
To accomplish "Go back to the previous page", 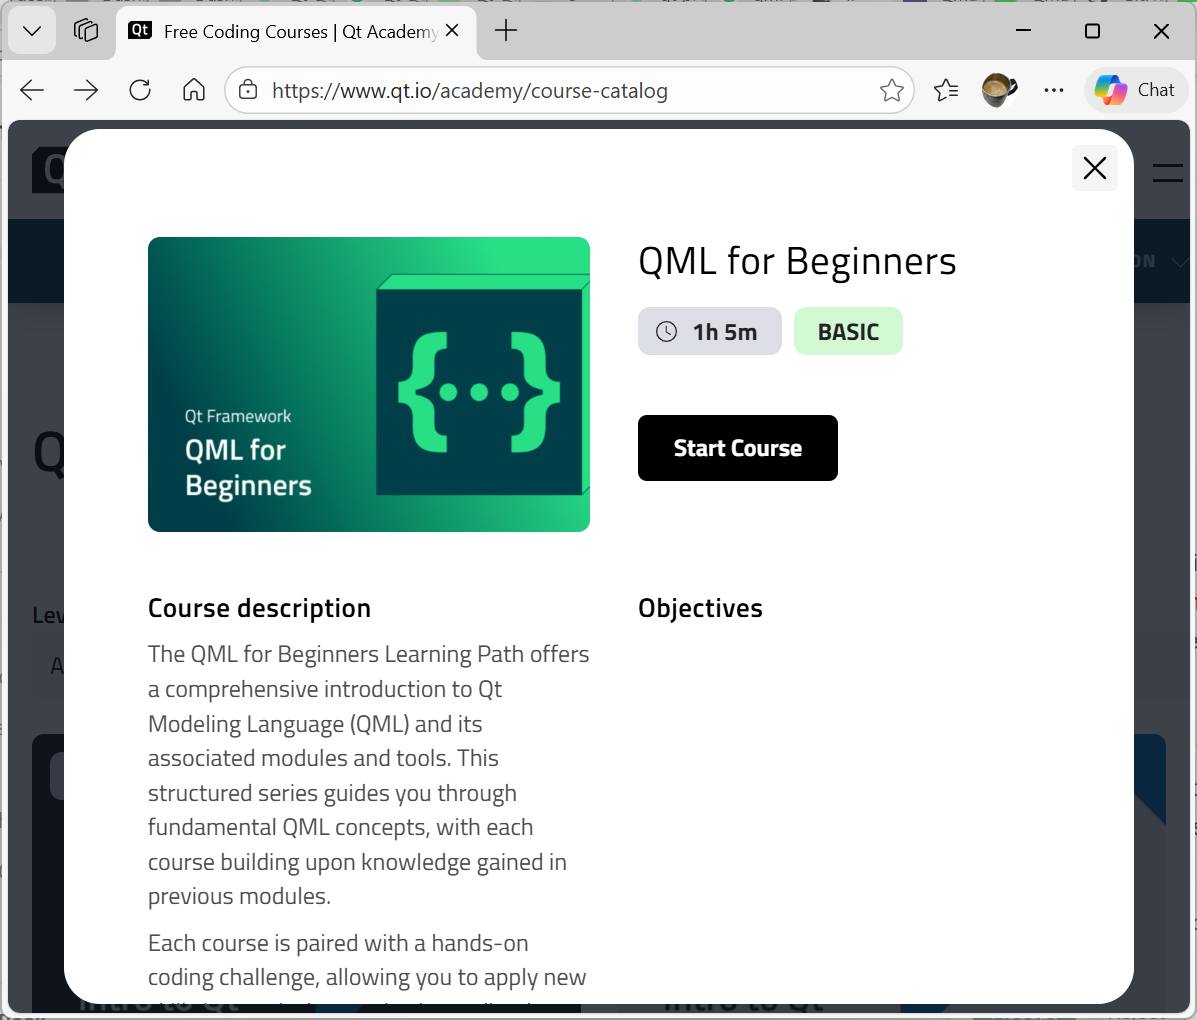I will click(x=32, y=90).
